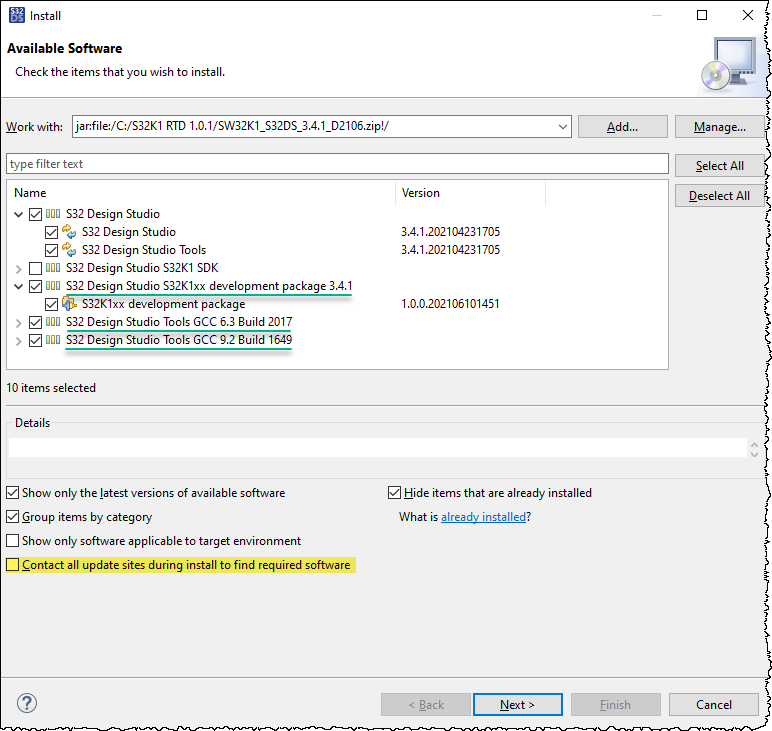Expand the Tools GCC 9.2 Build 1649 category
This screenshot has height=731, width=772.
(x=19, y=341)
